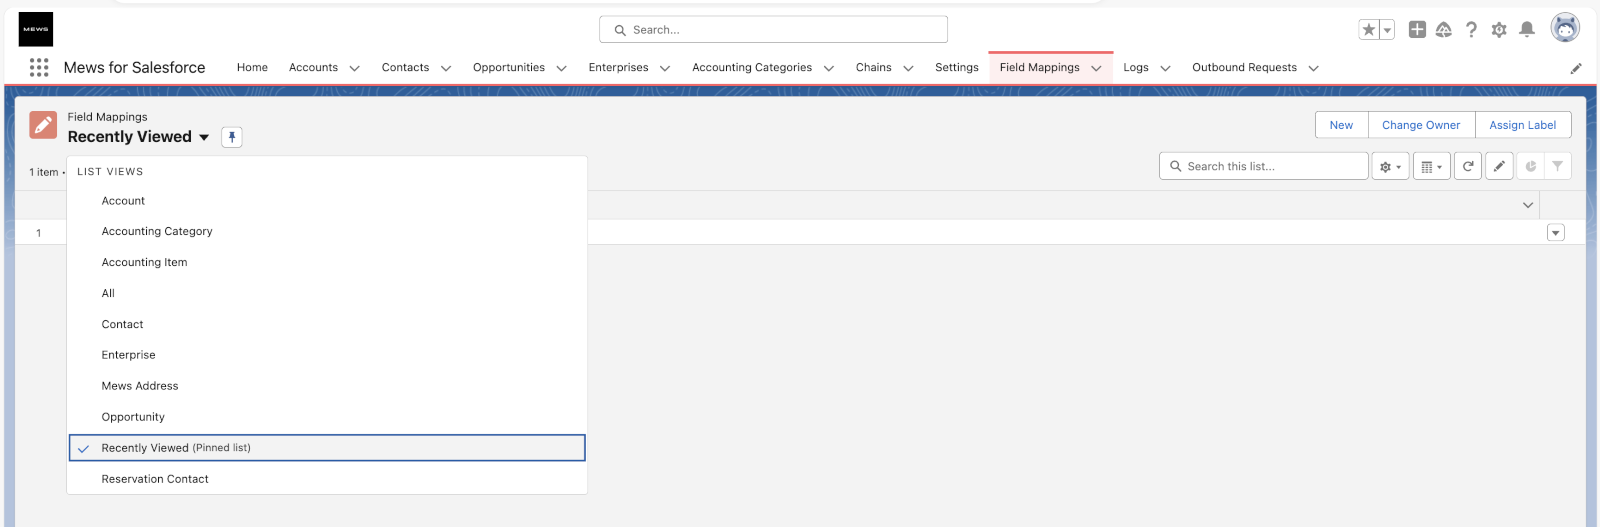The image size is (1600, 527).
Task: Open Opportunities tab dropdown chevron
Action: (561, 68)
